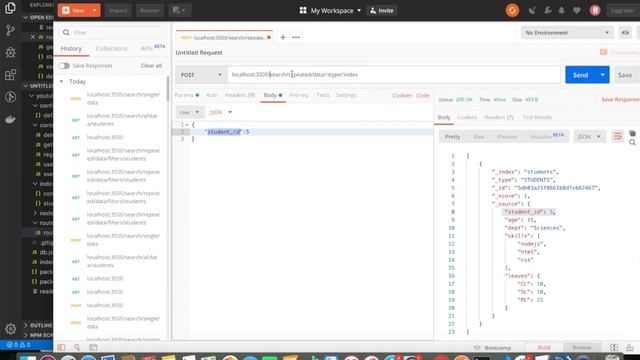Click the heart icon in header
The width and height of the screenshot is (640, 360).
point(577,11)
